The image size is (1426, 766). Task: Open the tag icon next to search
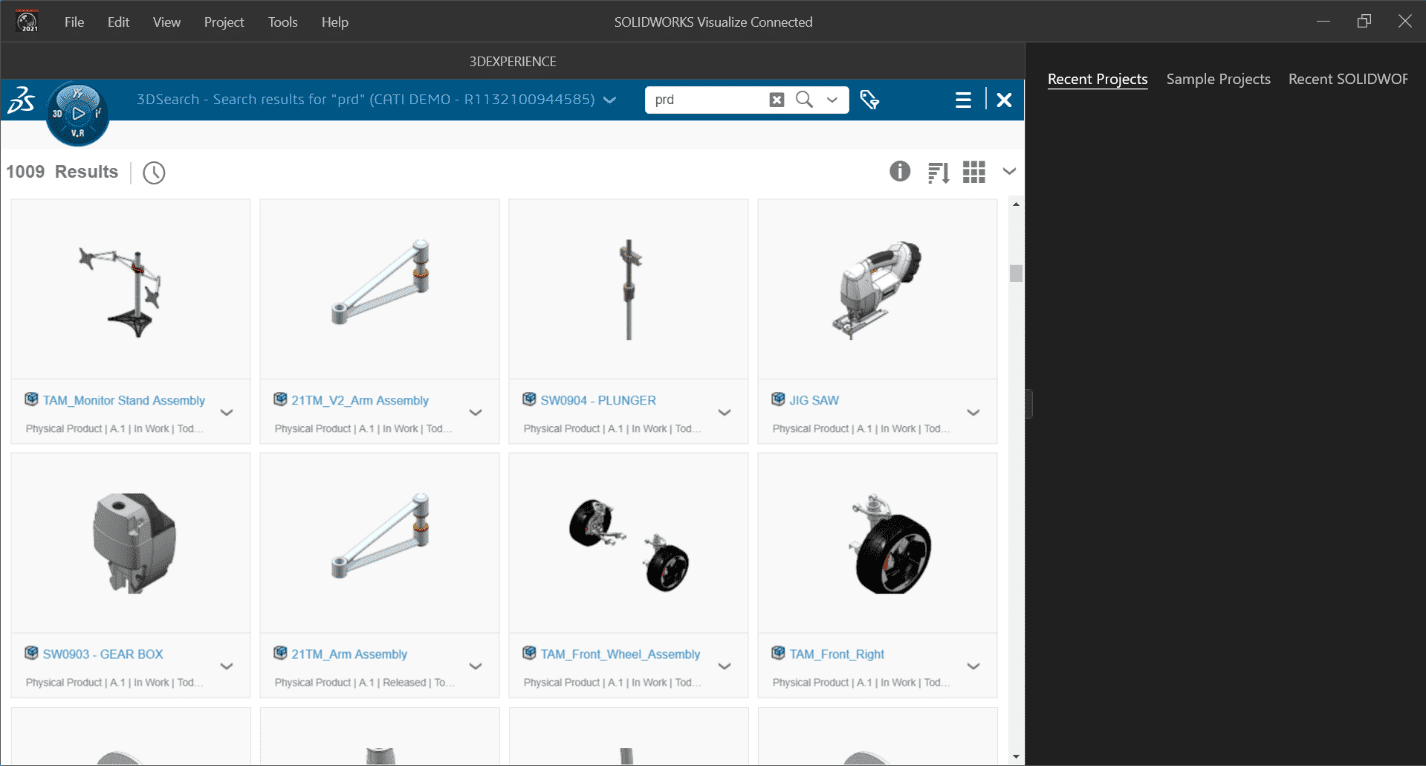pos(869,100)
